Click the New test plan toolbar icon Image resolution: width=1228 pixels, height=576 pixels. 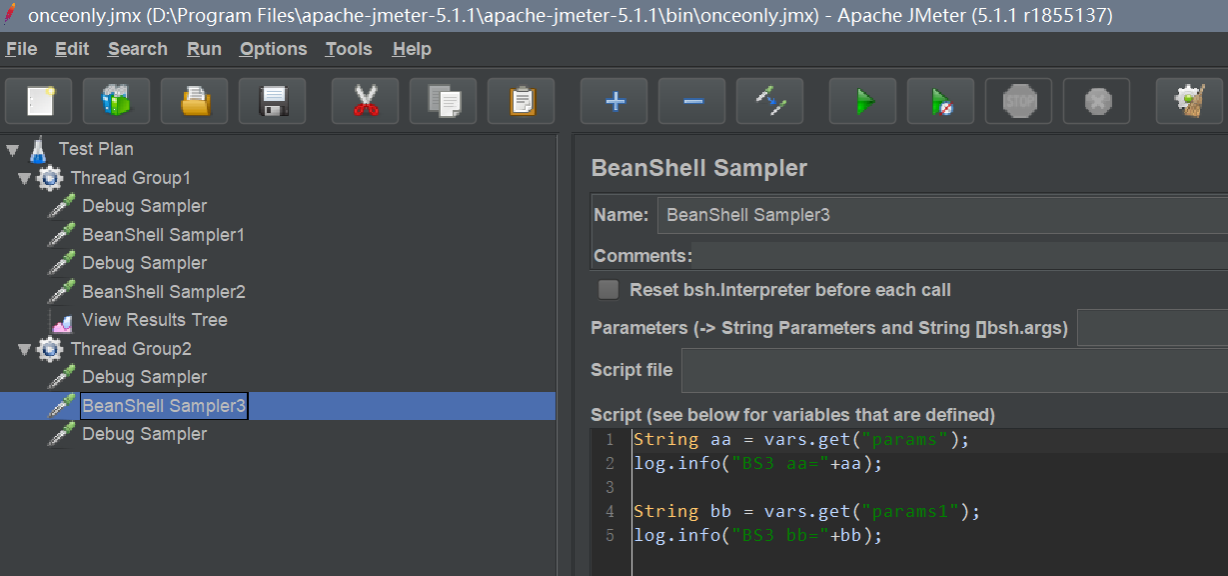coord(39,101)
